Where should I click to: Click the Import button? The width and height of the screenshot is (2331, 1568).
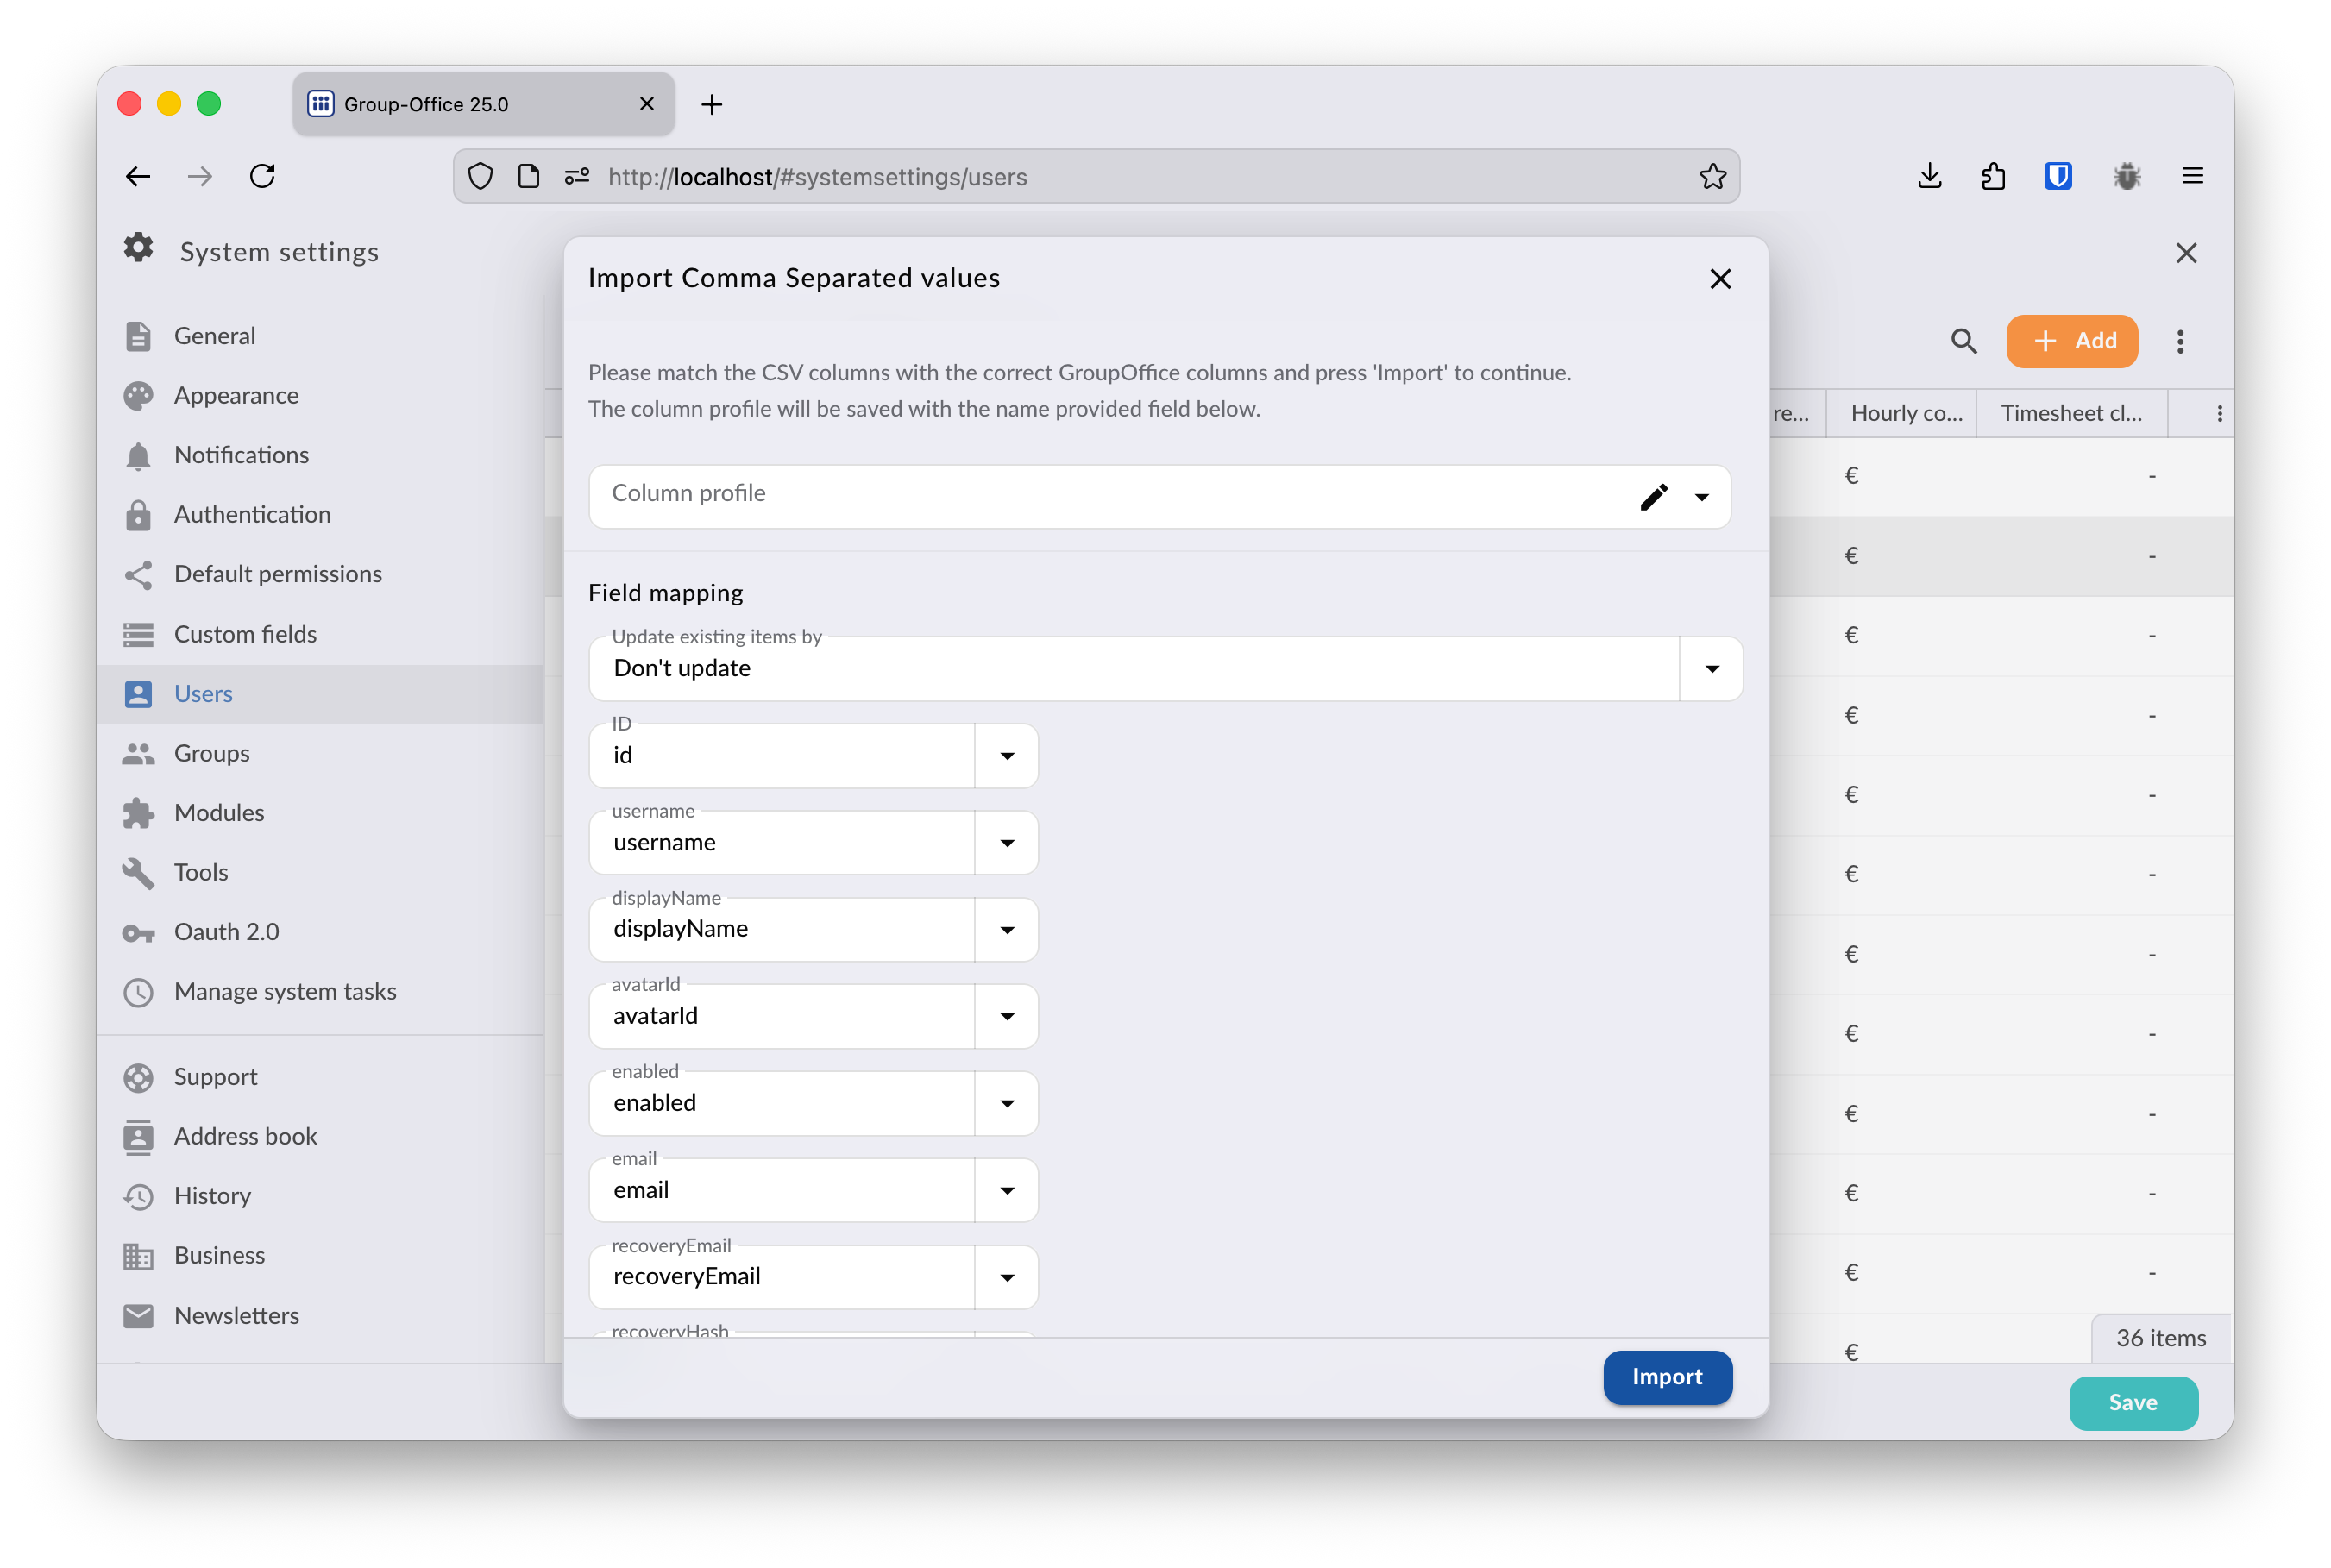pos(1667,1377)
